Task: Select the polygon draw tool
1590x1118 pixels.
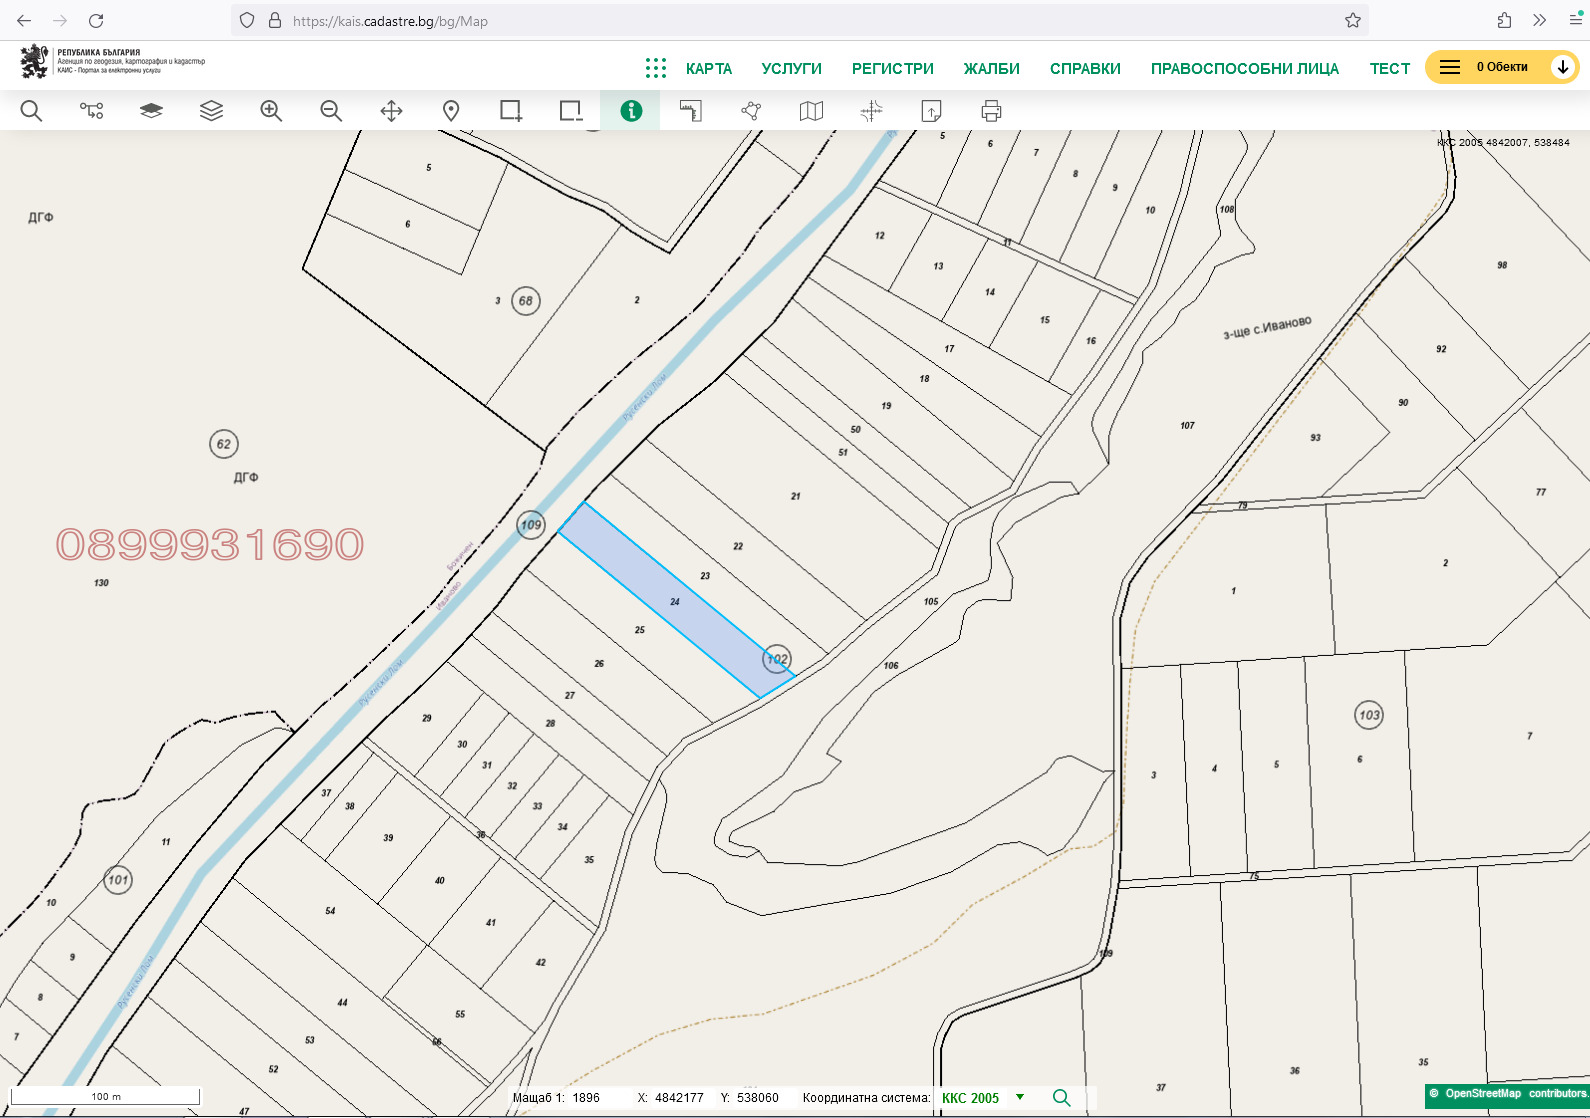Action: pyautogui.click(x=751, y=111)
